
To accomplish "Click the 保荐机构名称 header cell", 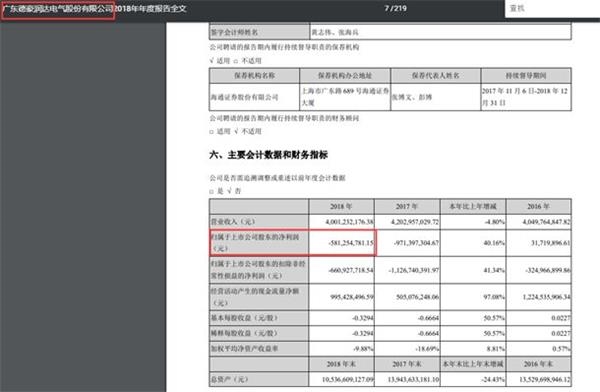I will tap(254, 76).
